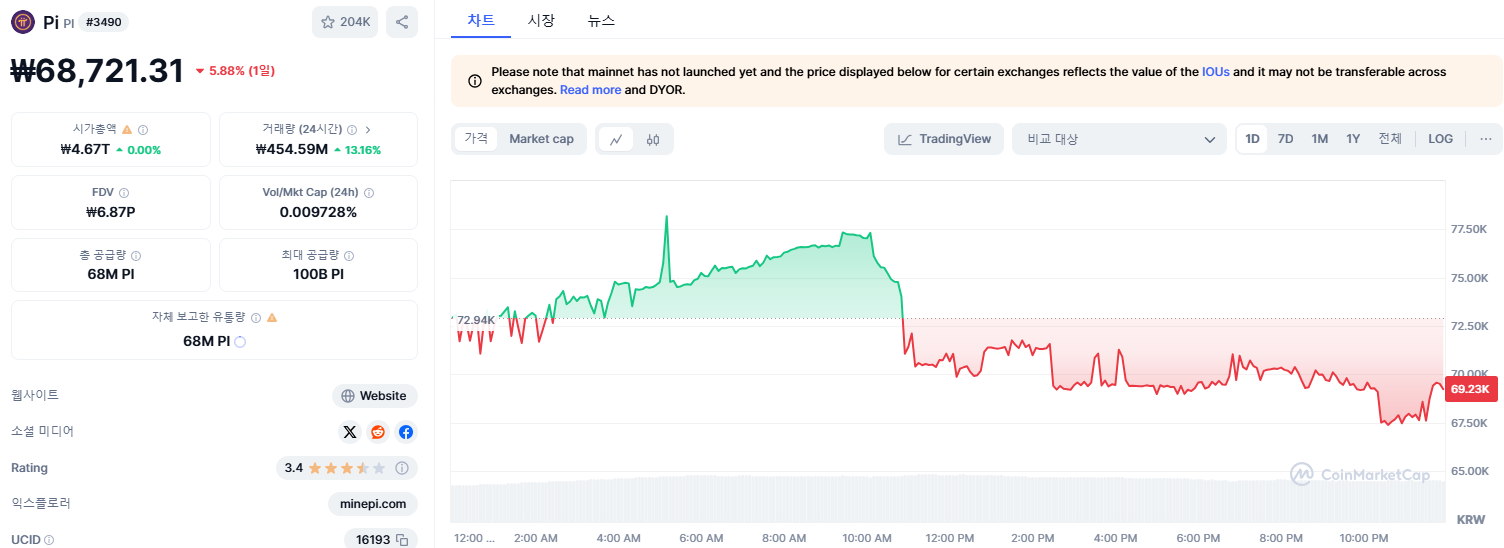Viewport: 1504px width, 548px height.
Task: Click the 5.88% (1일) change text
Action: point(235,71)
